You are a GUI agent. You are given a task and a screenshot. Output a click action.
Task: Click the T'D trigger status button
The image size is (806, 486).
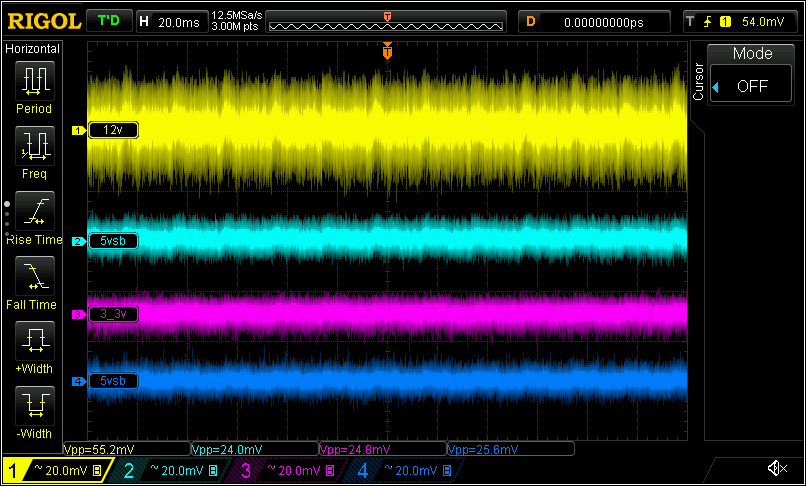click(108, 22)
